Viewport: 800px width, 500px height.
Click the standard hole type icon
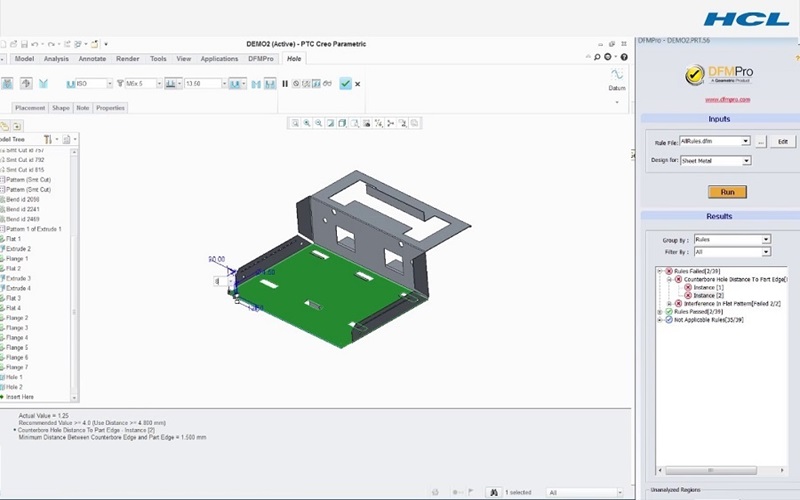click(x=26, y=83)
